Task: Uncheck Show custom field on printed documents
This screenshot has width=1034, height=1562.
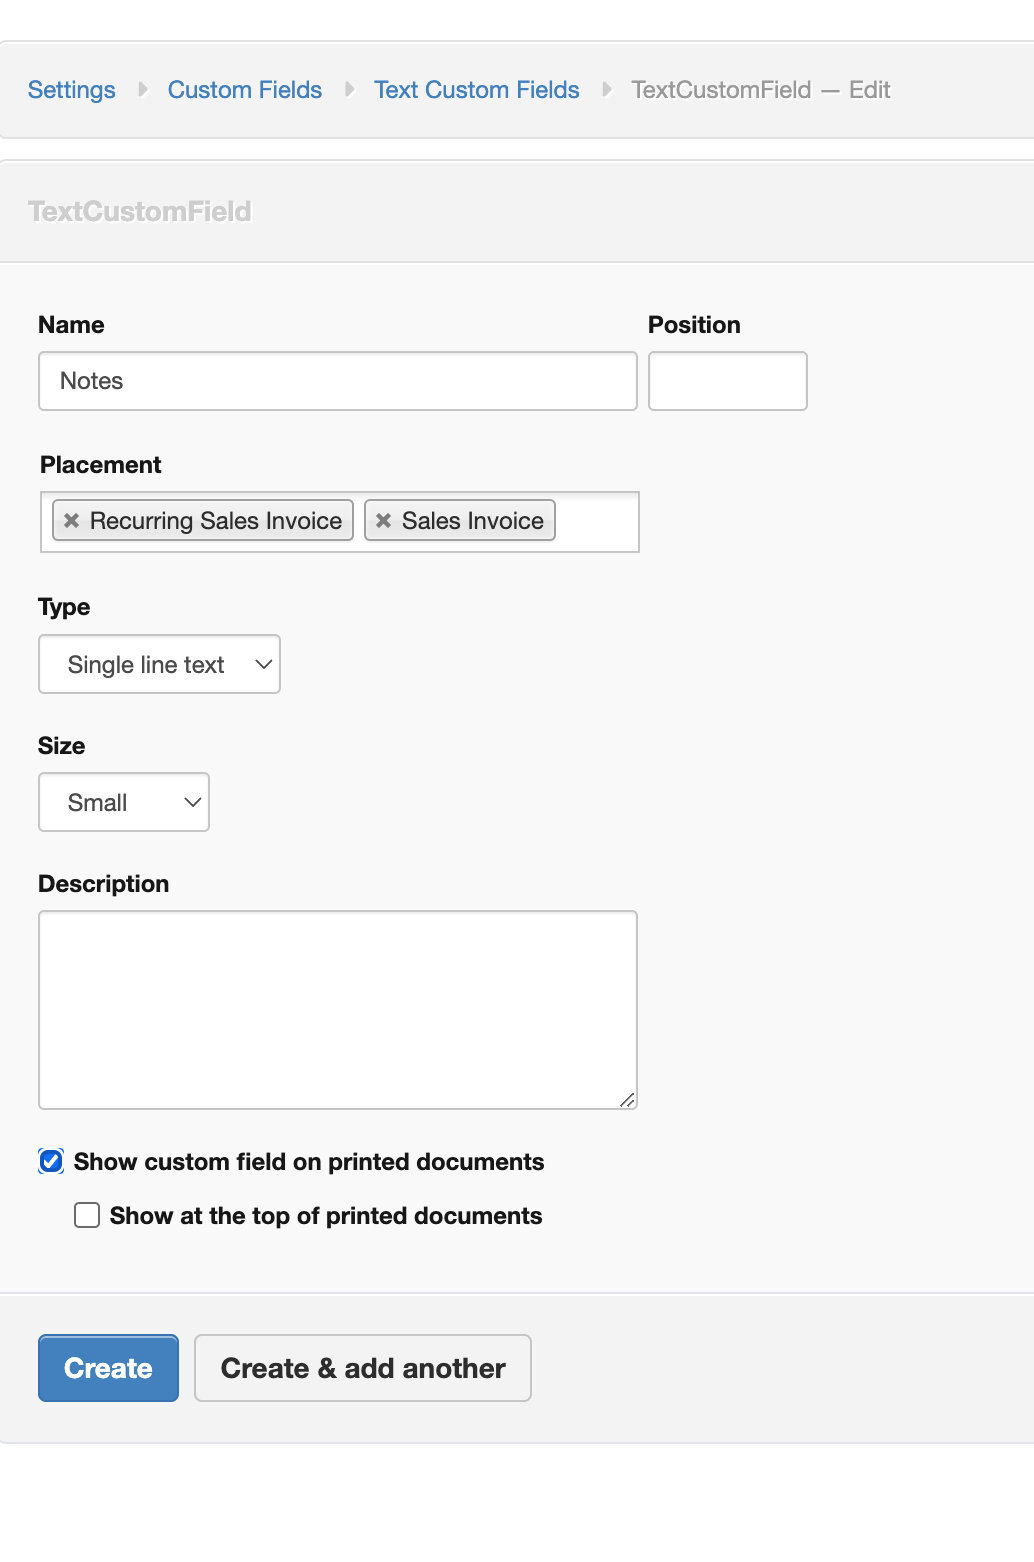Action: (x=52, y=1161)
